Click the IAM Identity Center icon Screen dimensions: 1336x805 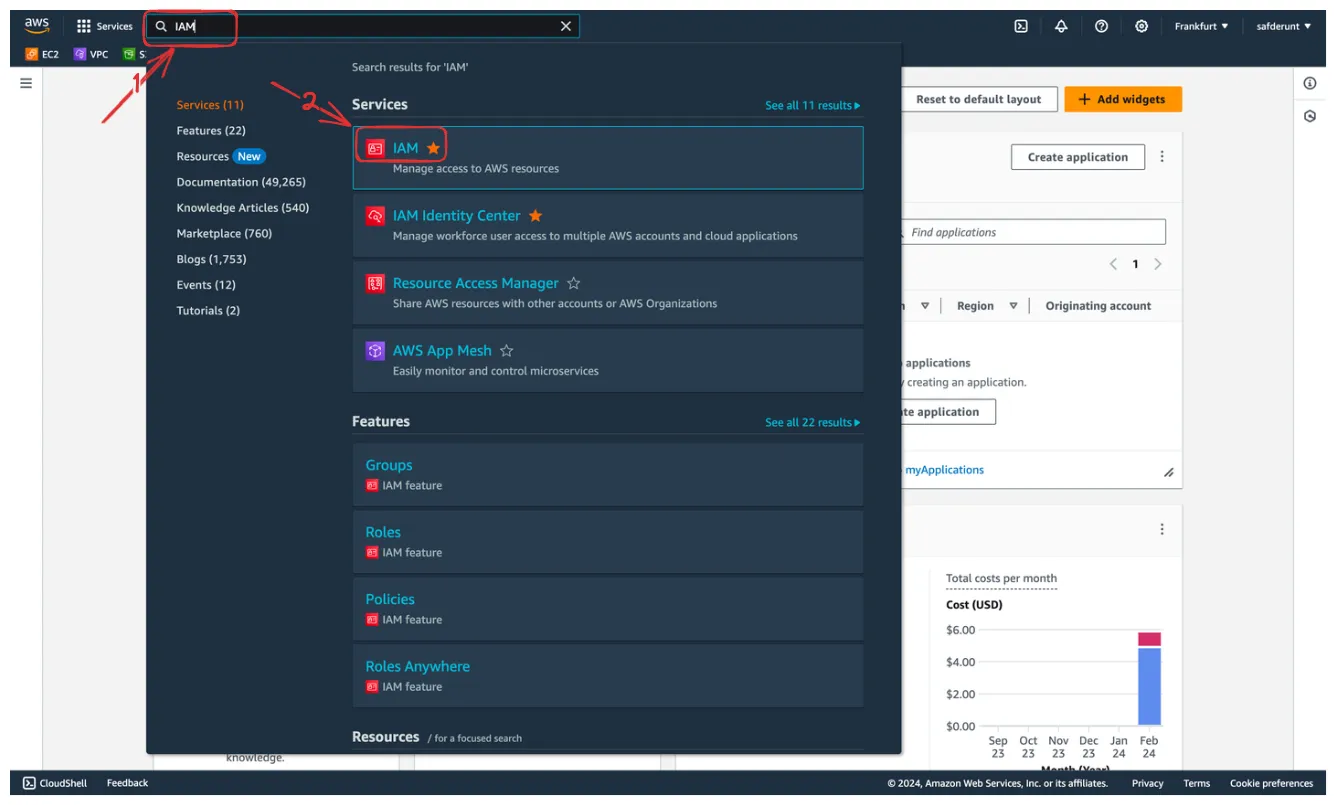pyautogui.click(x=375, y=216)
